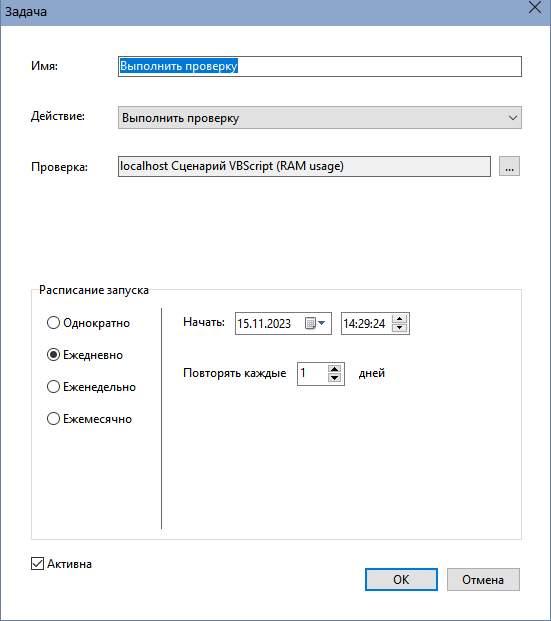Close the Задача dialog window
This screenshot has width=551, height=621.
click(535, 8)
